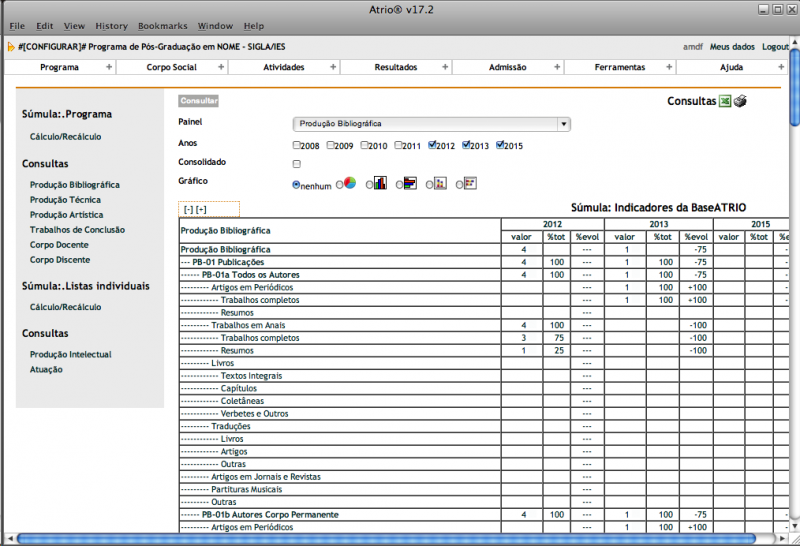Open the Bookmarks menu

click(162, 25)
